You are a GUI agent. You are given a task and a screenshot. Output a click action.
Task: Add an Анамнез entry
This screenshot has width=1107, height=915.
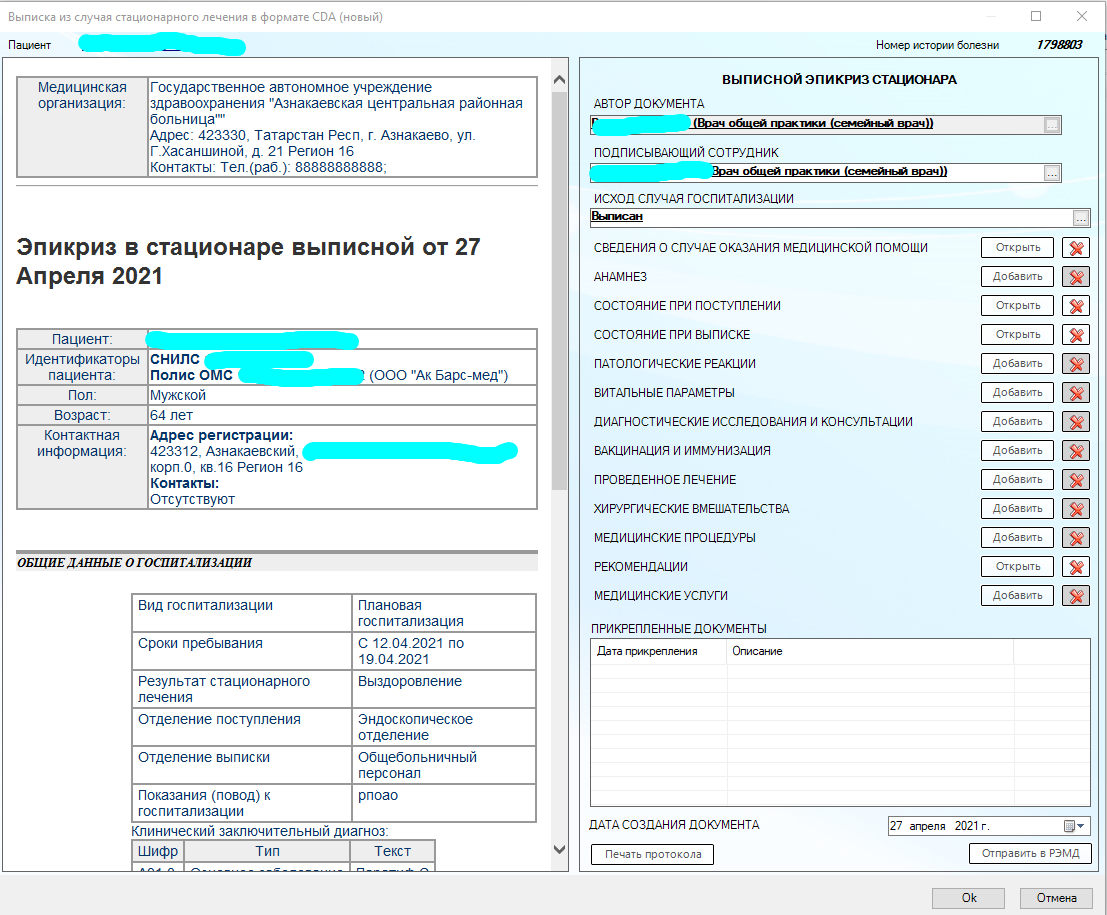(x=1017, y=277)
